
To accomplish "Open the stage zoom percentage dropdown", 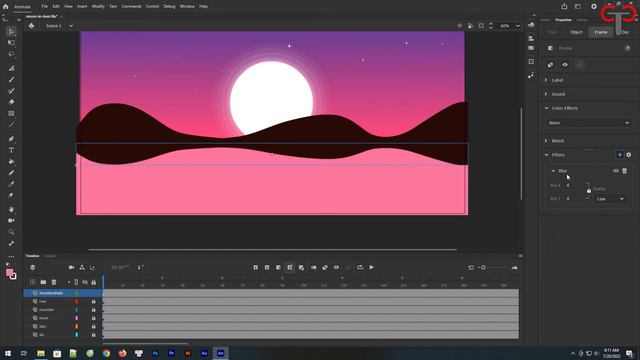I will pos(518,26).
